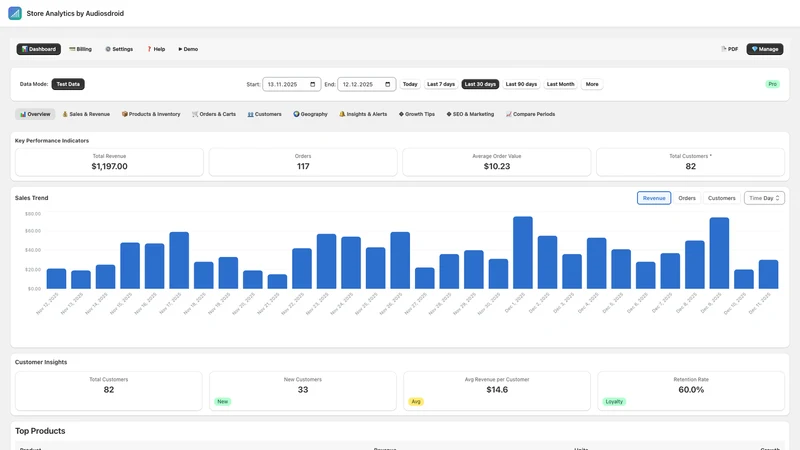800x450 pixels.
Task: Click the New Customers value 33
Action: [303, 390]
